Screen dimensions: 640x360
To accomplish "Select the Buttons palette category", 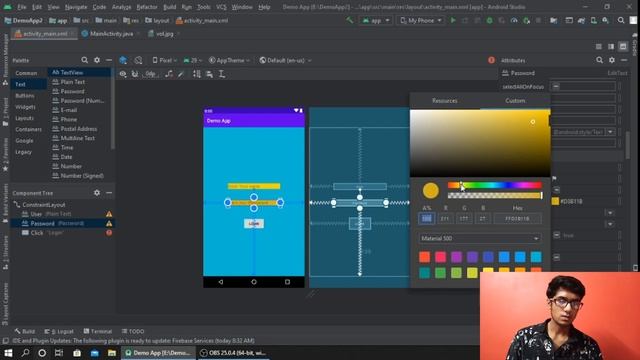I will click(x=25, y=96).
